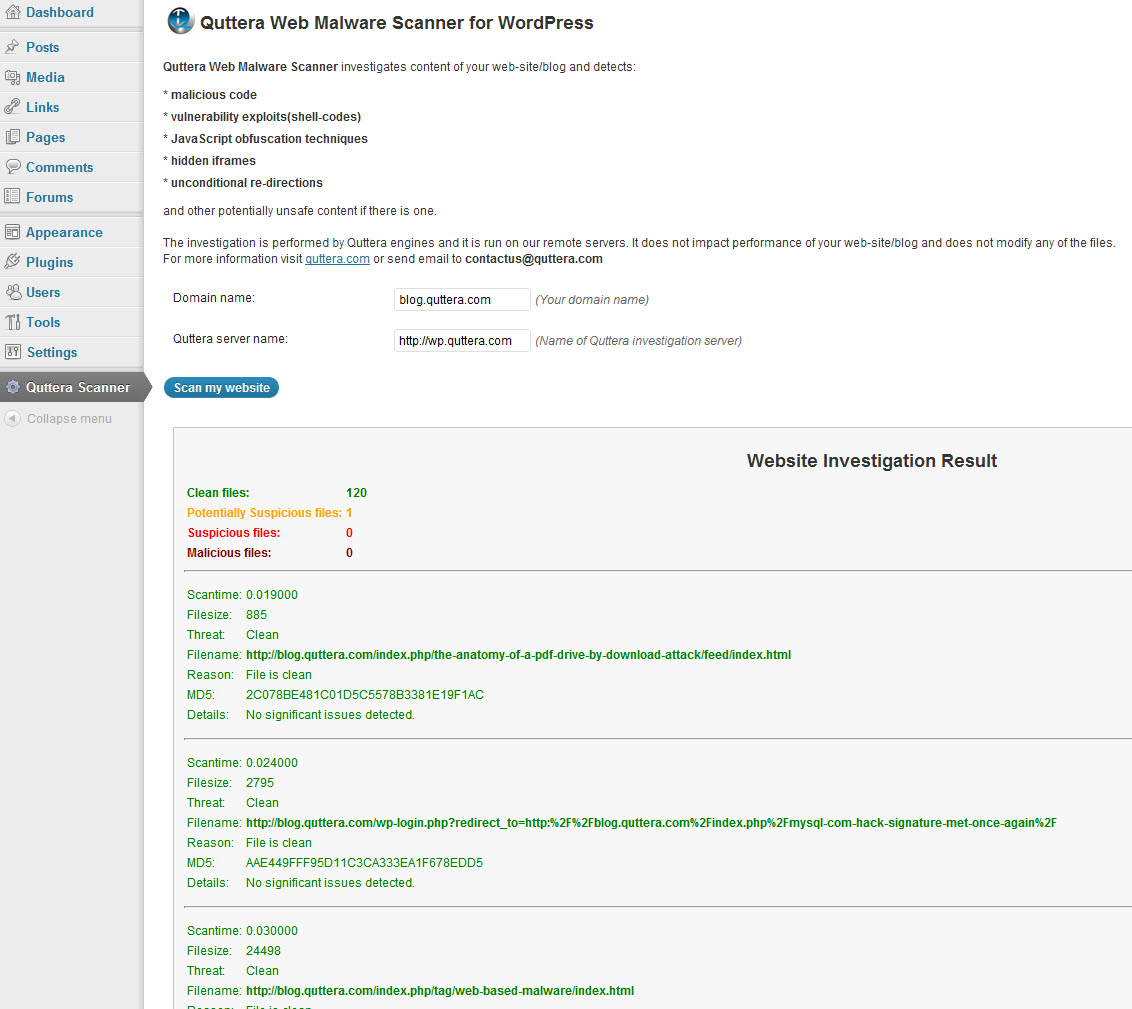
Task: Click MD5 value AAE449FFF95D11C3CA333EA1F678EDD5
Action: (x=365, y=863)
